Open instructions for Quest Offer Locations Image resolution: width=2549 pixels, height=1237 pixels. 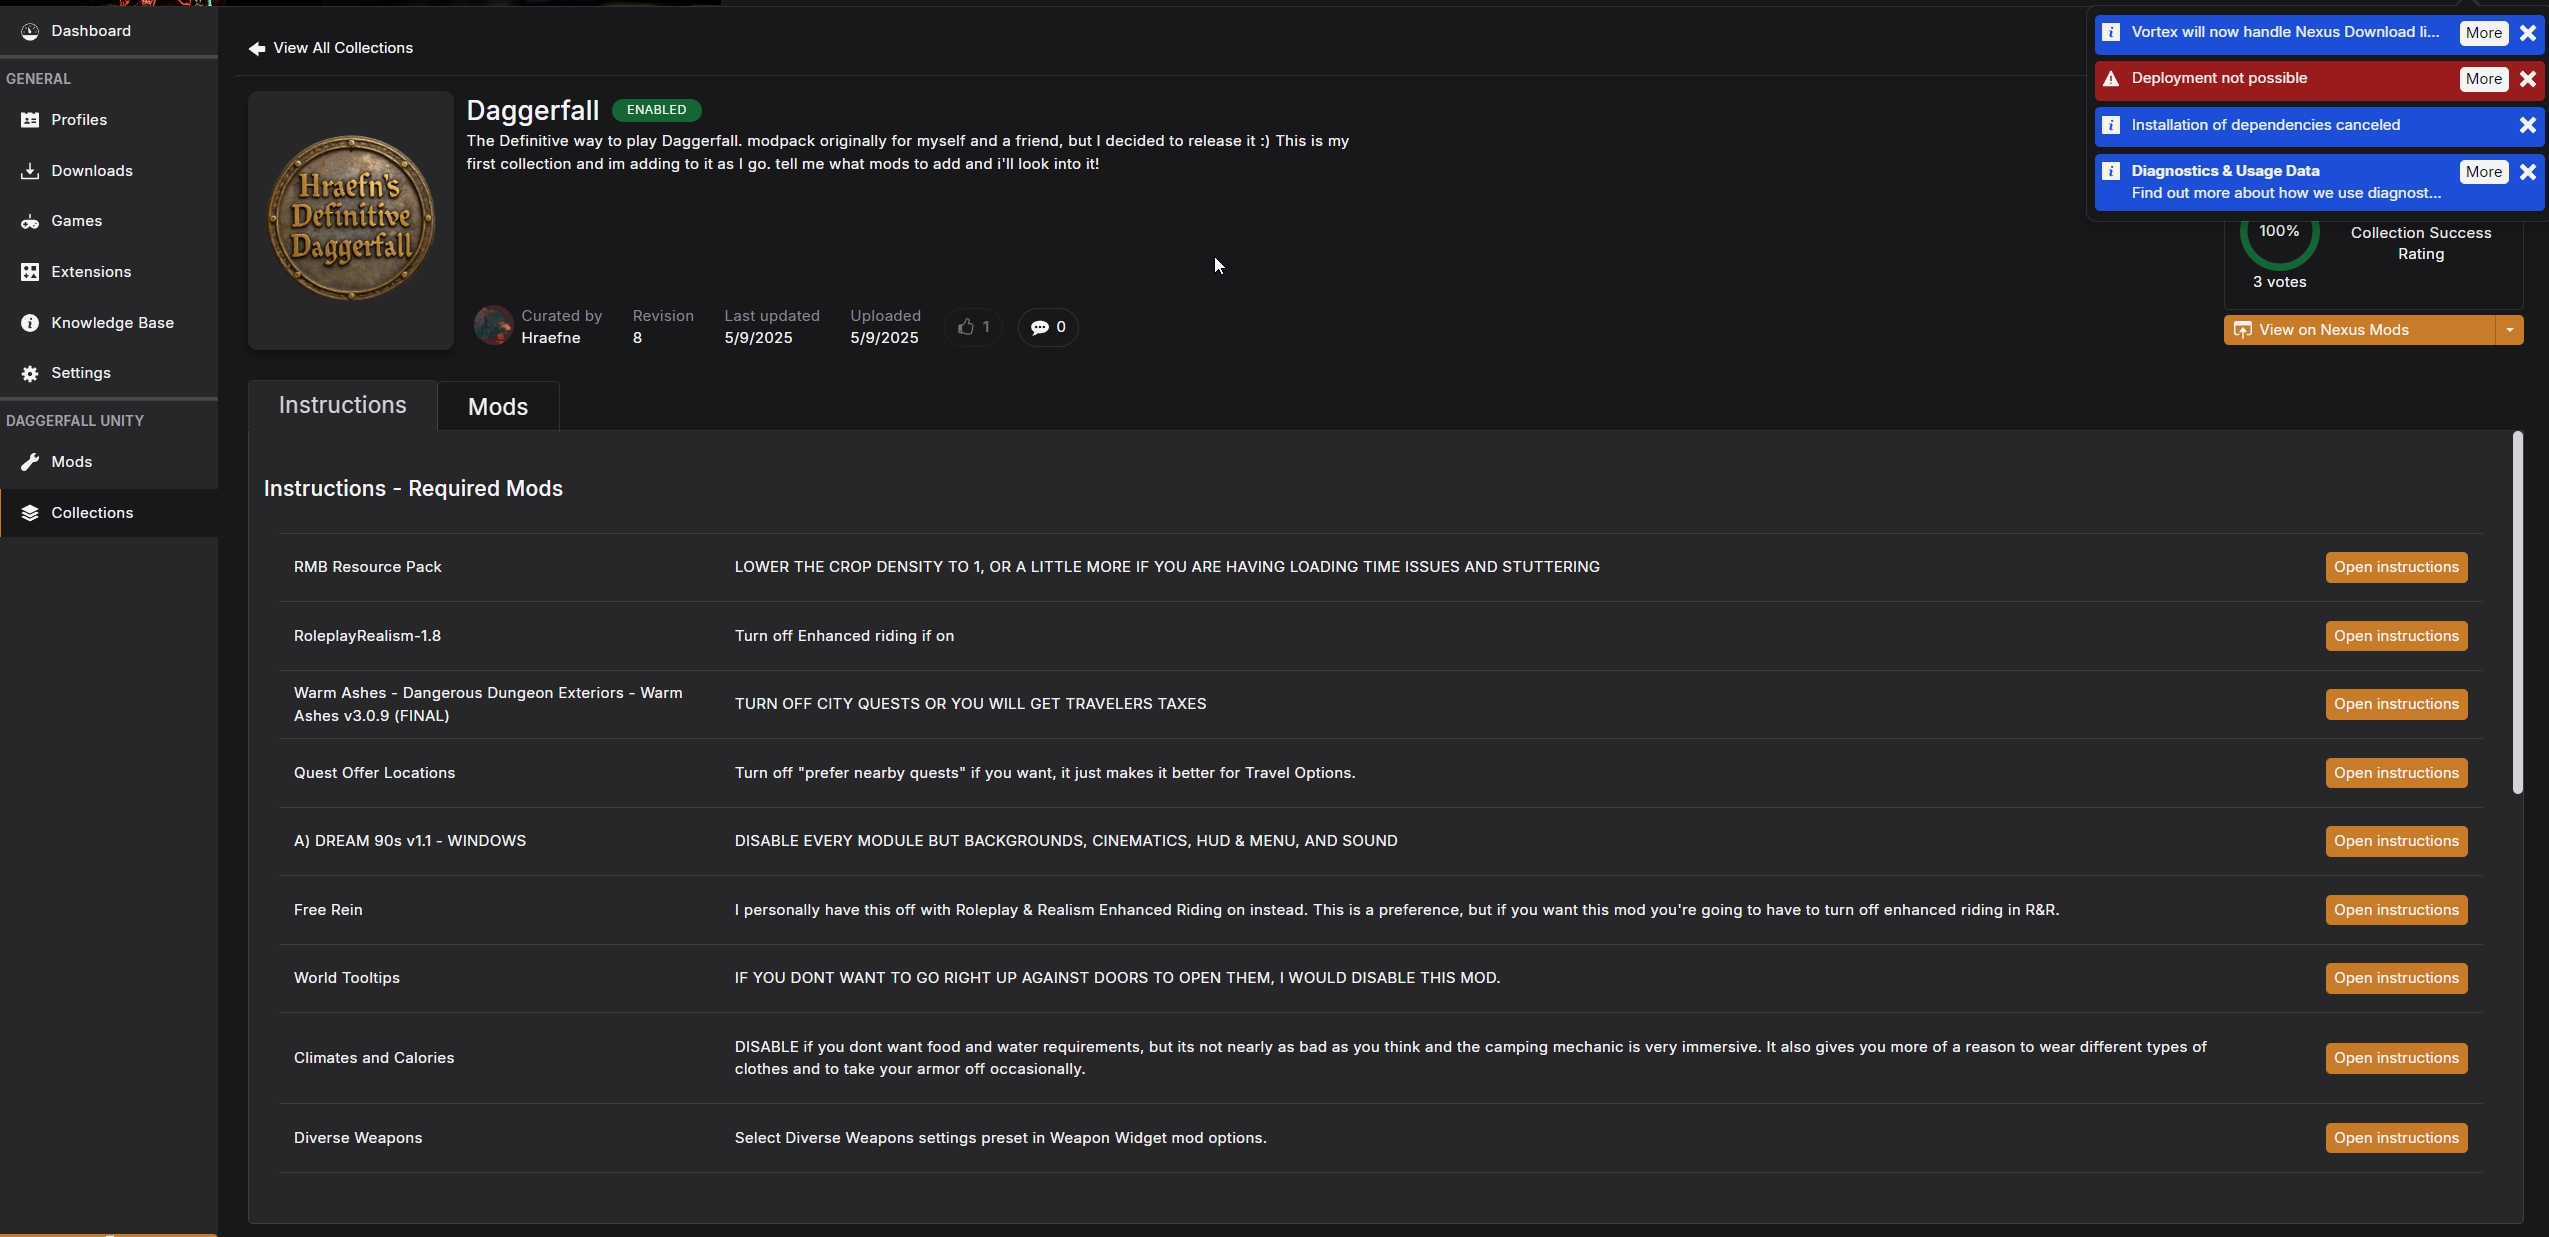point(2396,773)
